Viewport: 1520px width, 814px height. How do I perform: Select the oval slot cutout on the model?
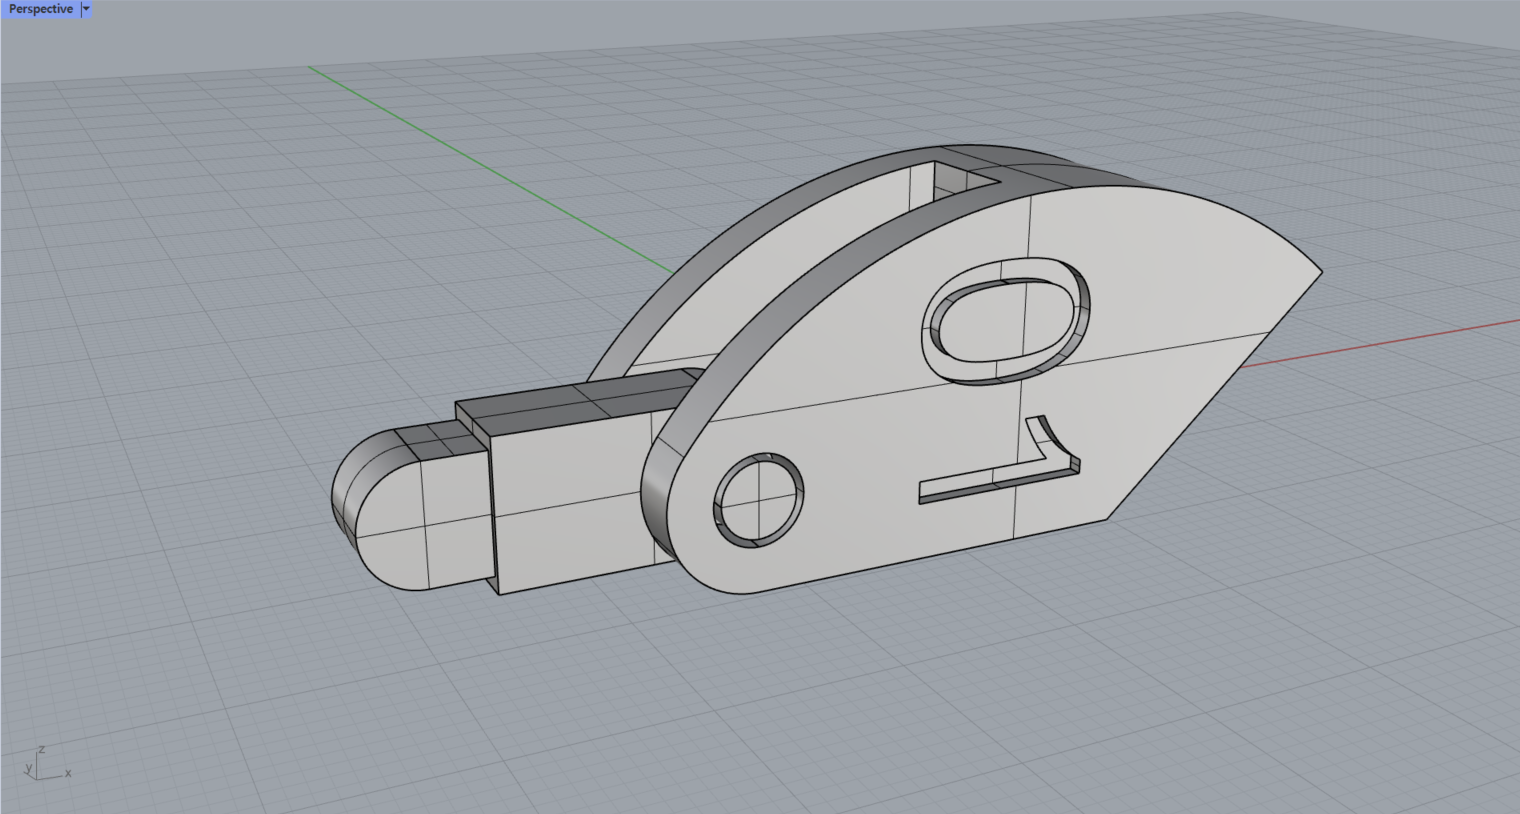pyautogui.click(x=1004, y=320)
